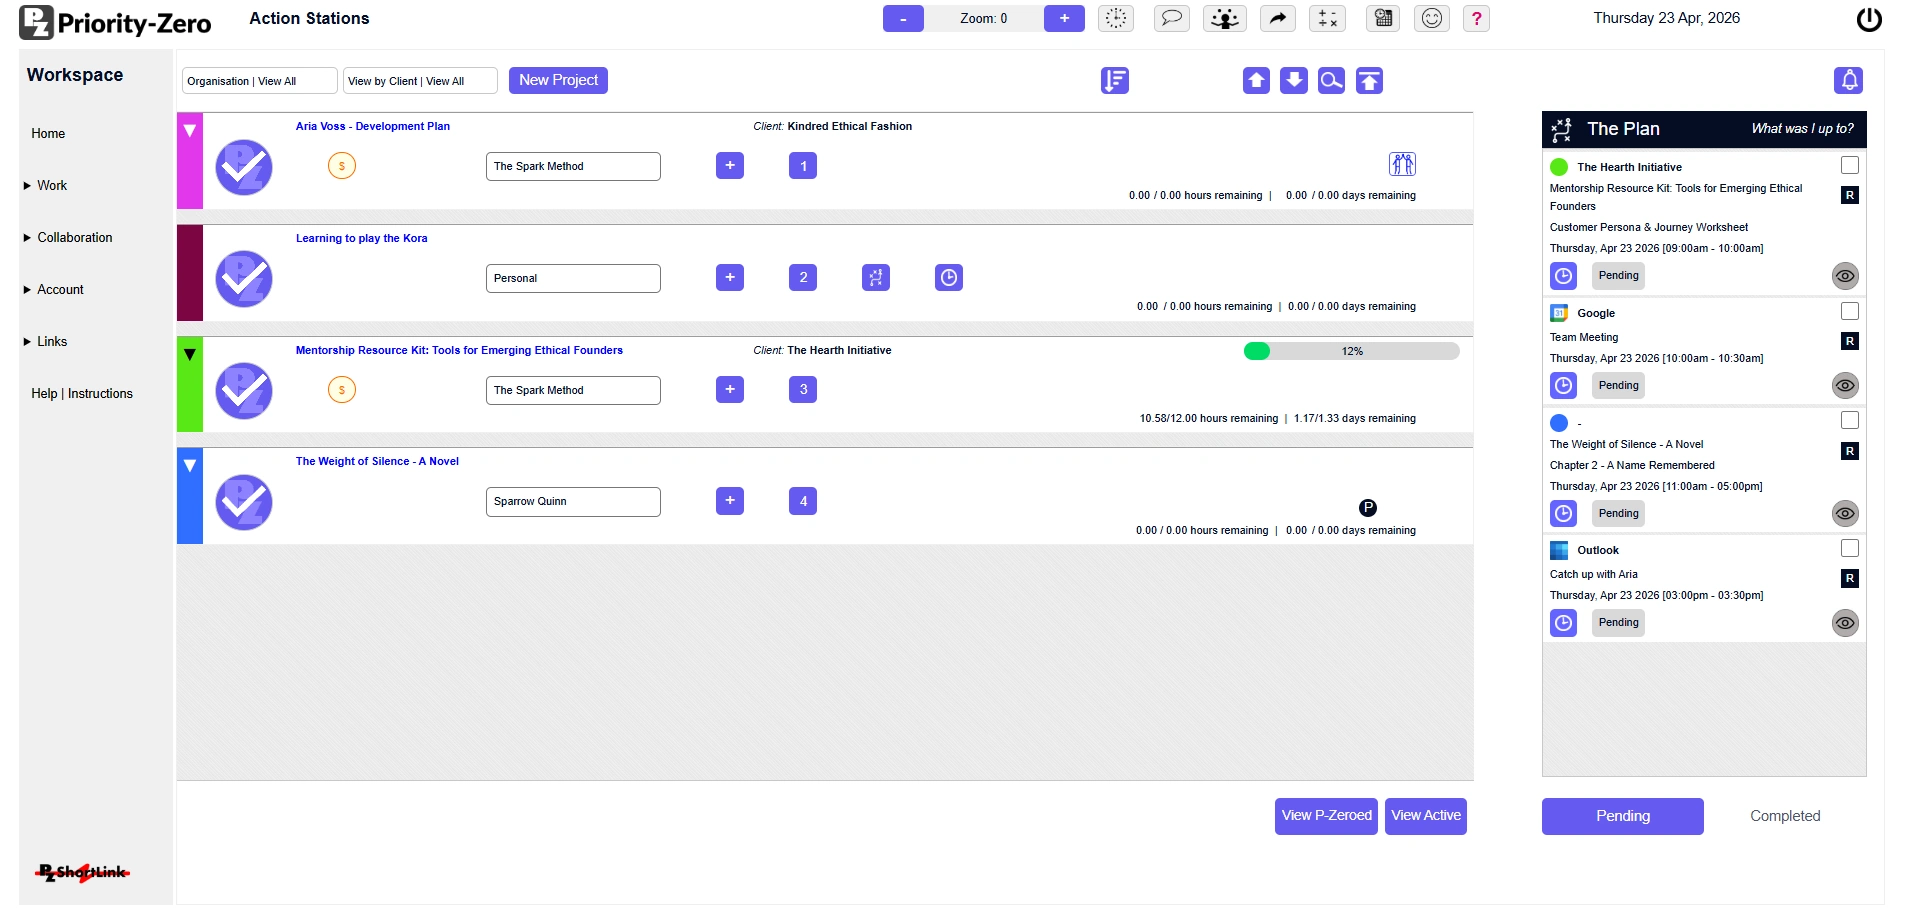
Task: Expand the Collaboration sidebar section
Action: [68, 238]
